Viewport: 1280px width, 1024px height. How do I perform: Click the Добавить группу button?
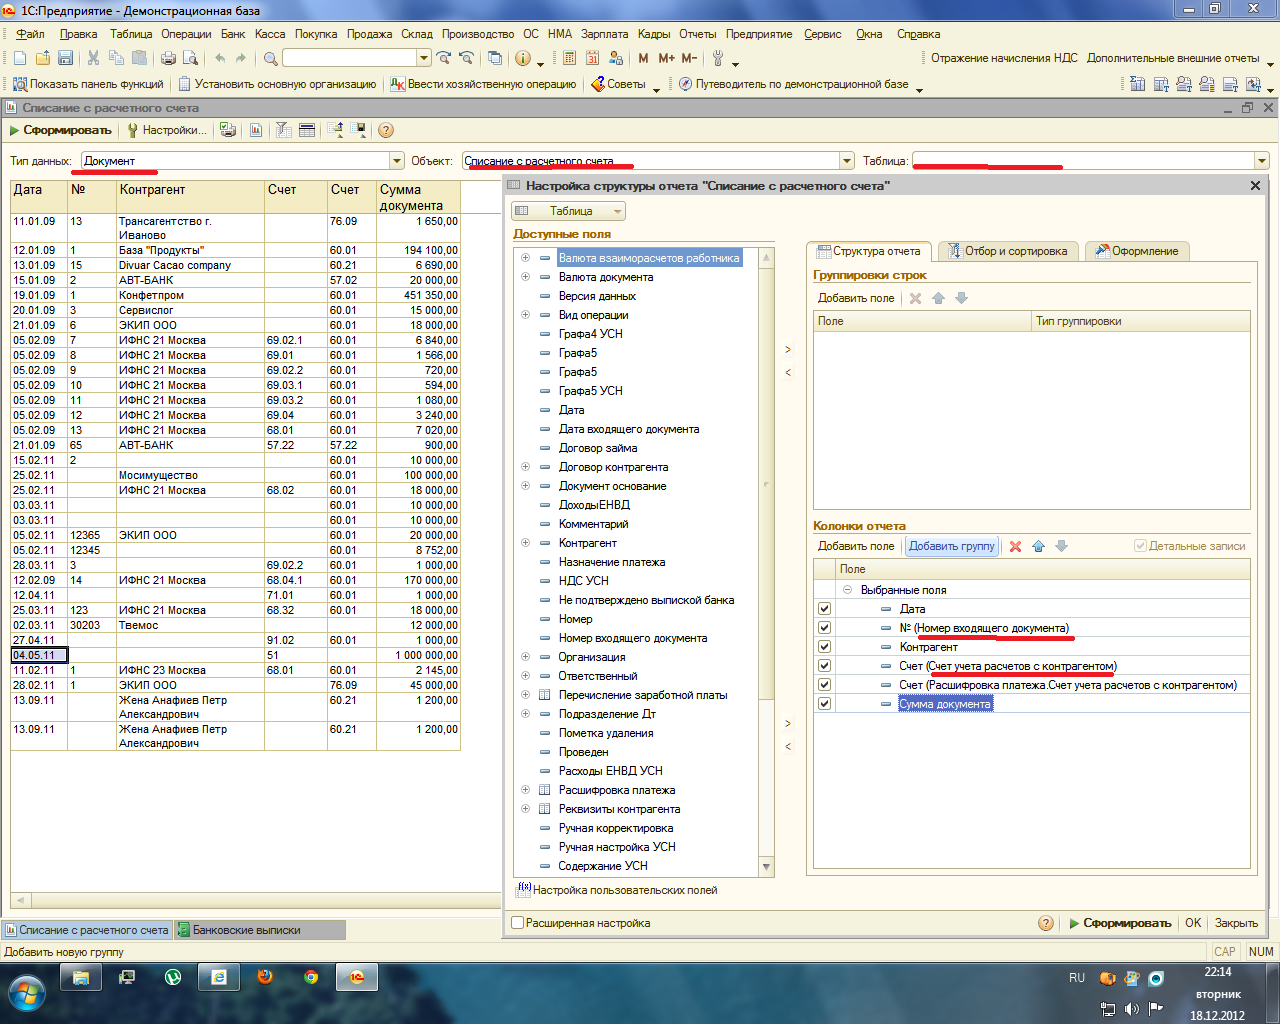(951, 546)
